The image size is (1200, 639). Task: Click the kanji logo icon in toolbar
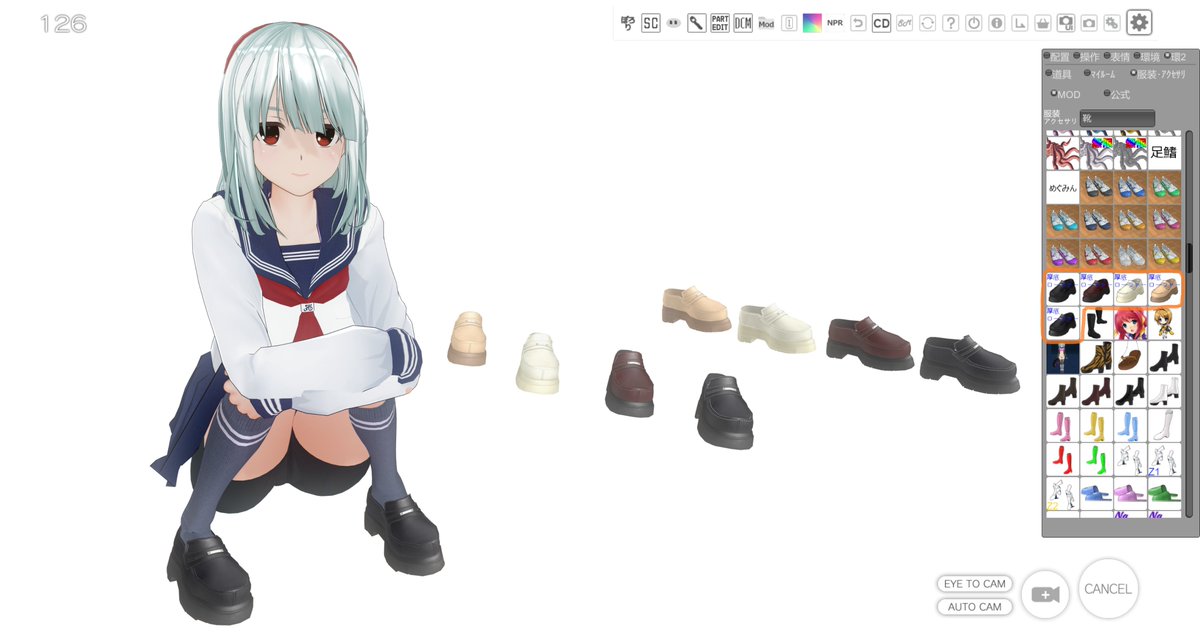pos(628,23)
